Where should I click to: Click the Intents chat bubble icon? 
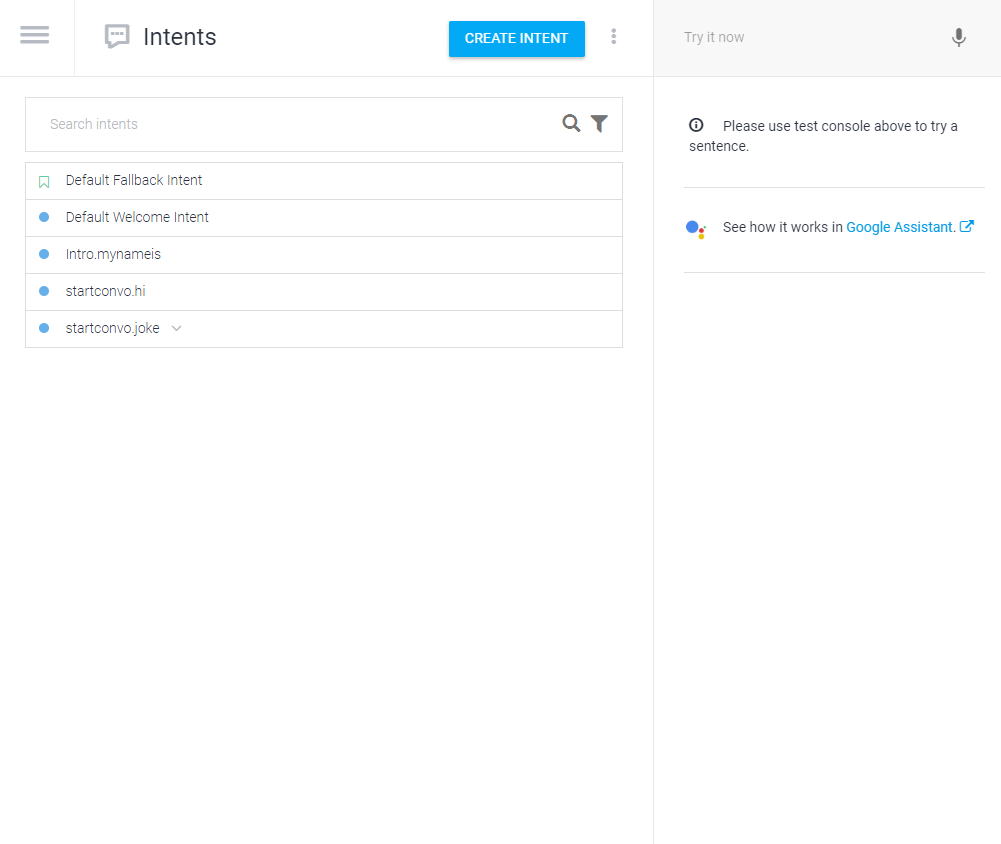point(117,37)
